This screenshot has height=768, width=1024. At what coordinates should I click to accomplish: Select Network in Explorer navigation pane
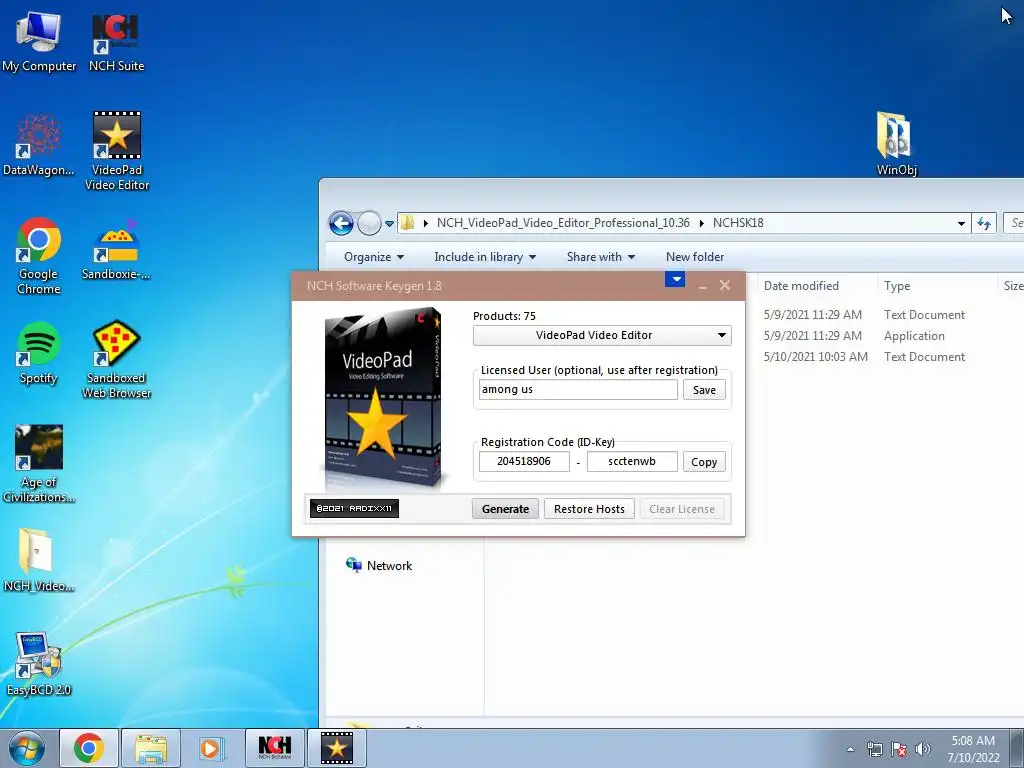(379, 566)
